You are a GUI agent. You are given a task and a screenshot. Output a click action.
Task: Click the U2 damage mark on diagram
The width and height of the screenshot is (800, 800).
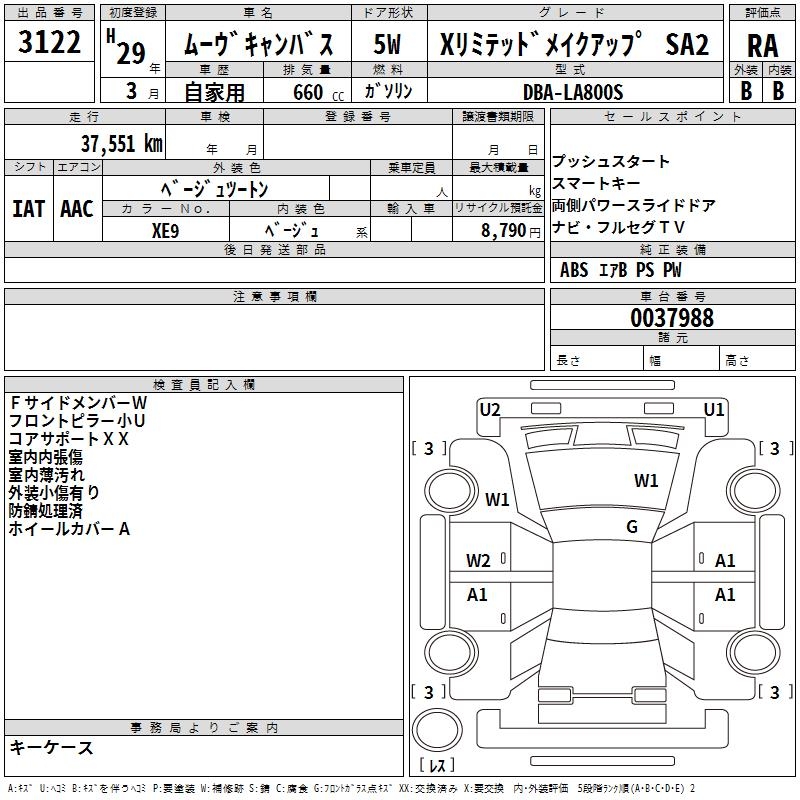490,409
